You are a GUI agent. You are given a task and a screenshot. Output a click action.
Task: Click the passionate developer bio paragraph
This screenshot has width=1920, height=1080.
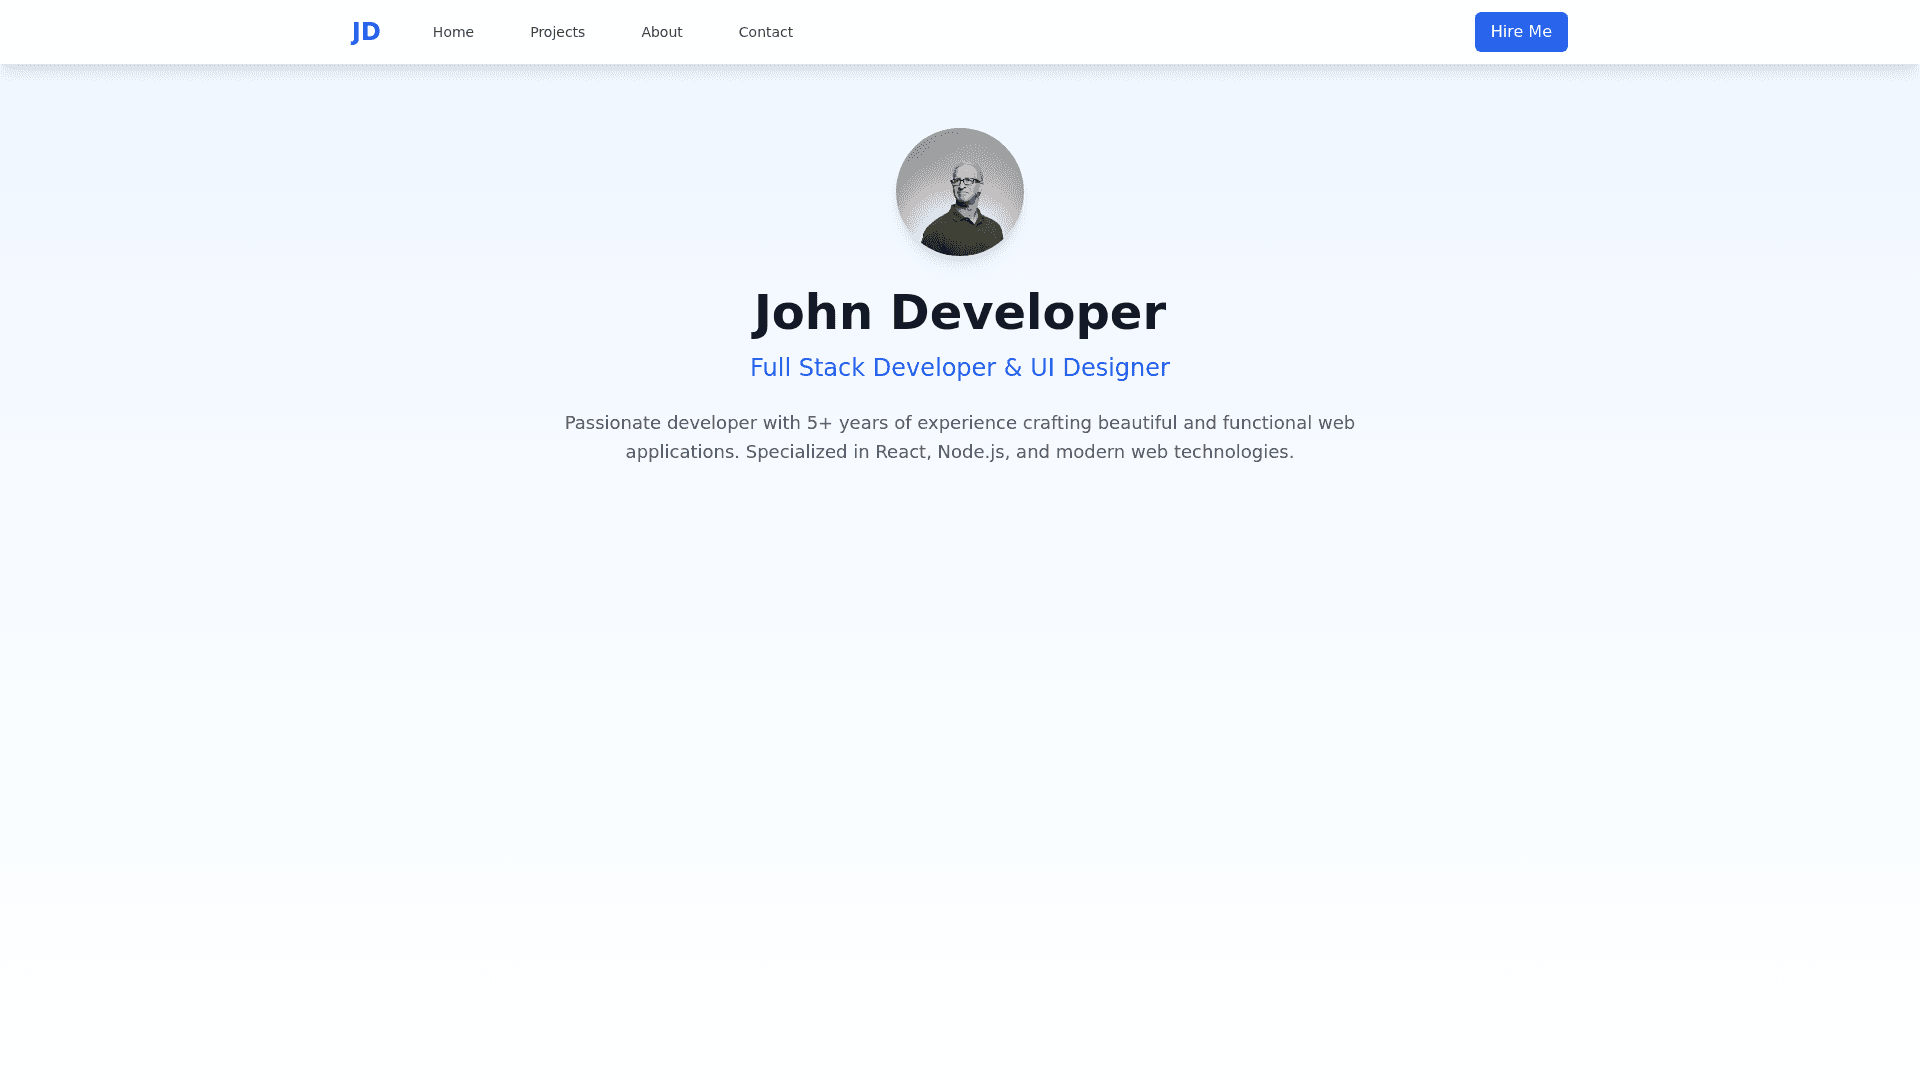click(959, 437)
